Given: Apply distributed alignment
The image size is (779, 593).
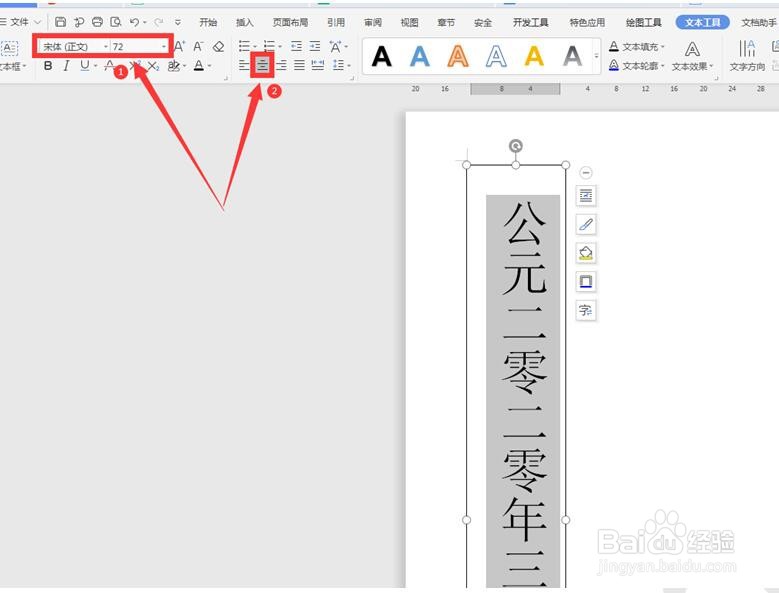Looking at the screenshot, I should coord(317,65).
